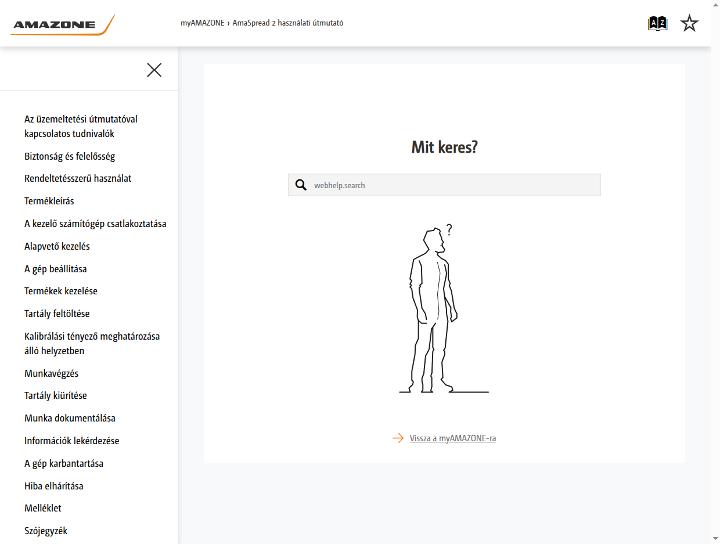Open A kezelő számítógép csatlakoztatása

click(96, 224)
